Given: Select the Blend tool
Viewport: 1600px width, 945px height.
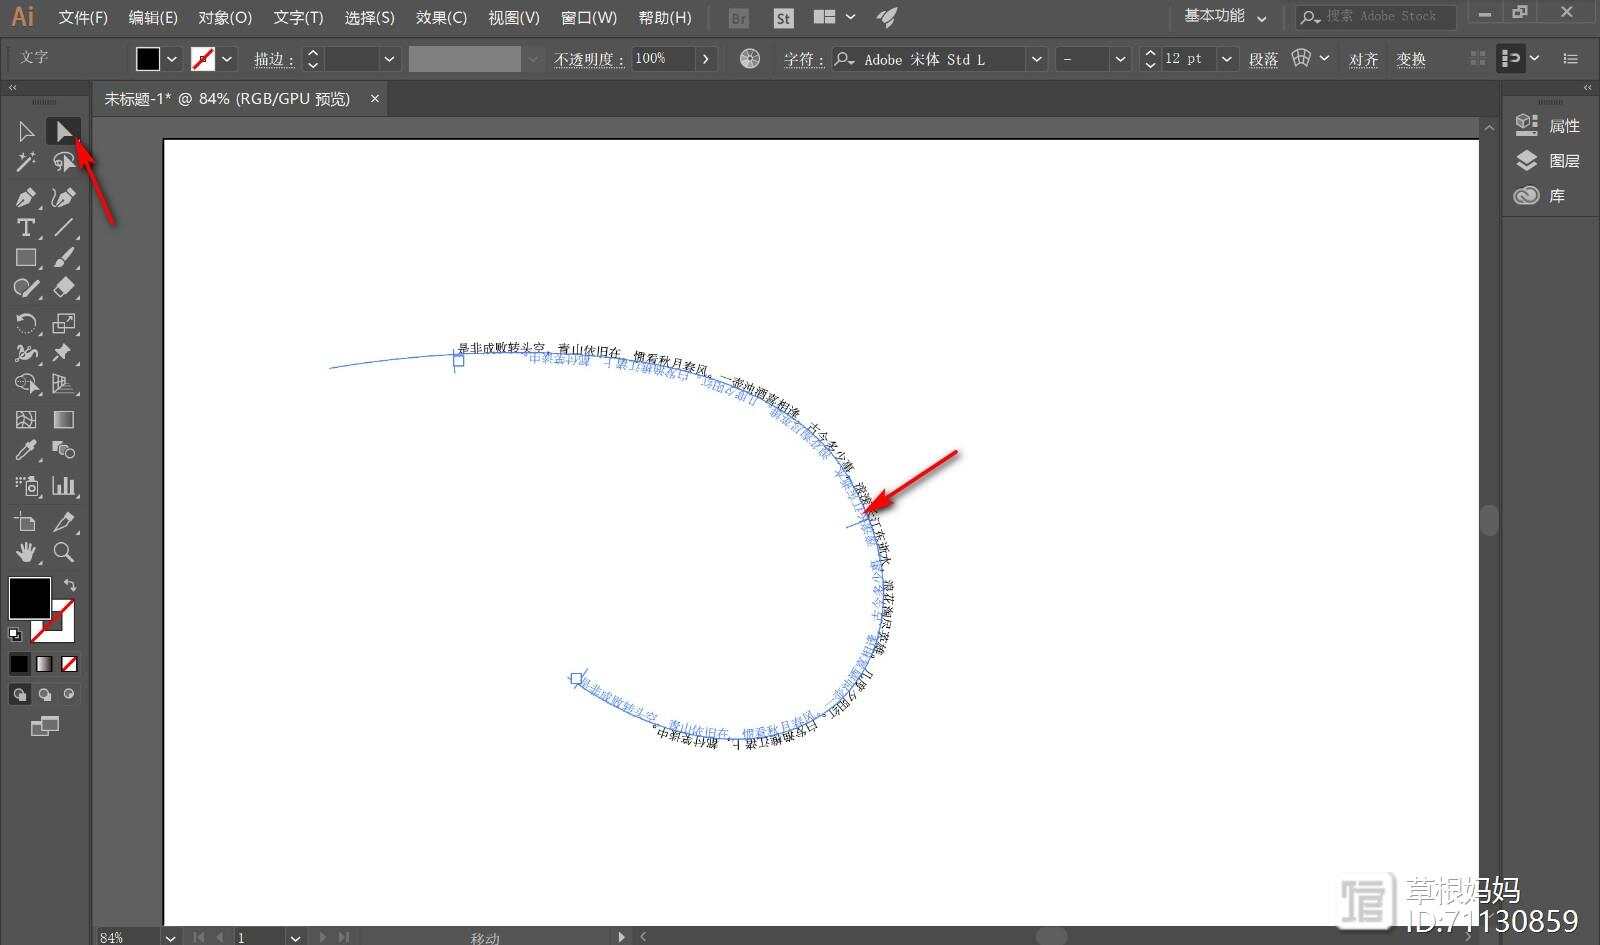Looking at the screenshot, I should 63,450.
